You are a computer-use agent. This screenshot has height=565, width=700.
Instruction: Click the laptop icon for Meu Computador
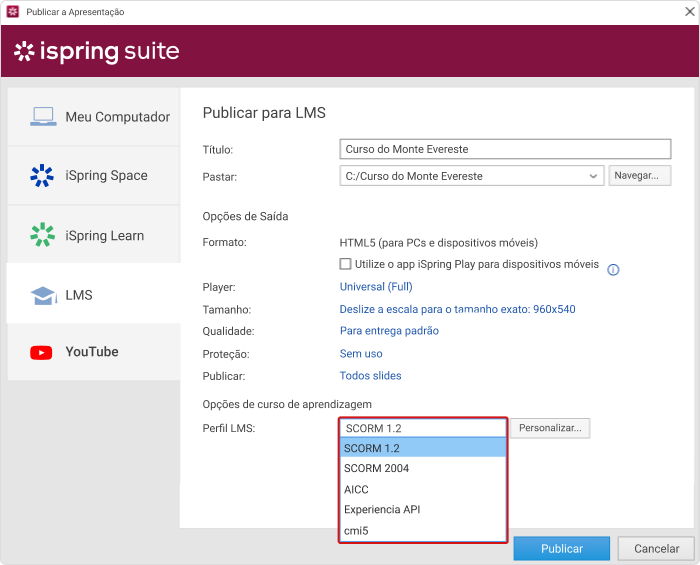(43, 116)
